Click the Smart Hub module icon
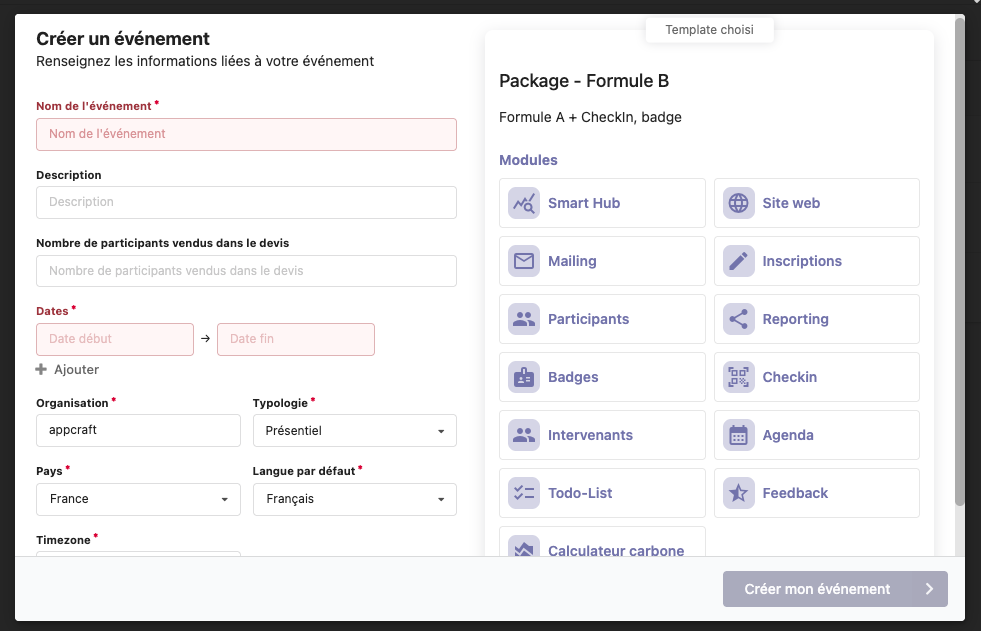981x631 pixels. pyautogui.click(x=524, y=203)
